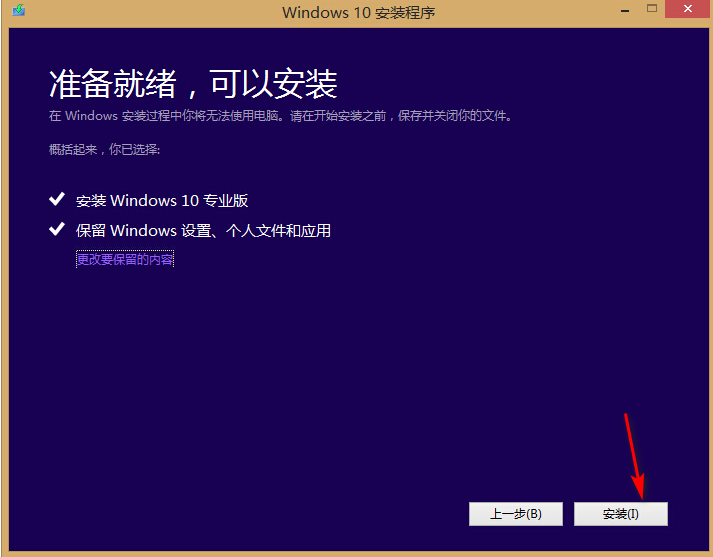Image resolution: width=713 pixels, height=557 pixels.
Task: Maximize the Windows 10 安装程序 window
Action: (x=652, y=8)
